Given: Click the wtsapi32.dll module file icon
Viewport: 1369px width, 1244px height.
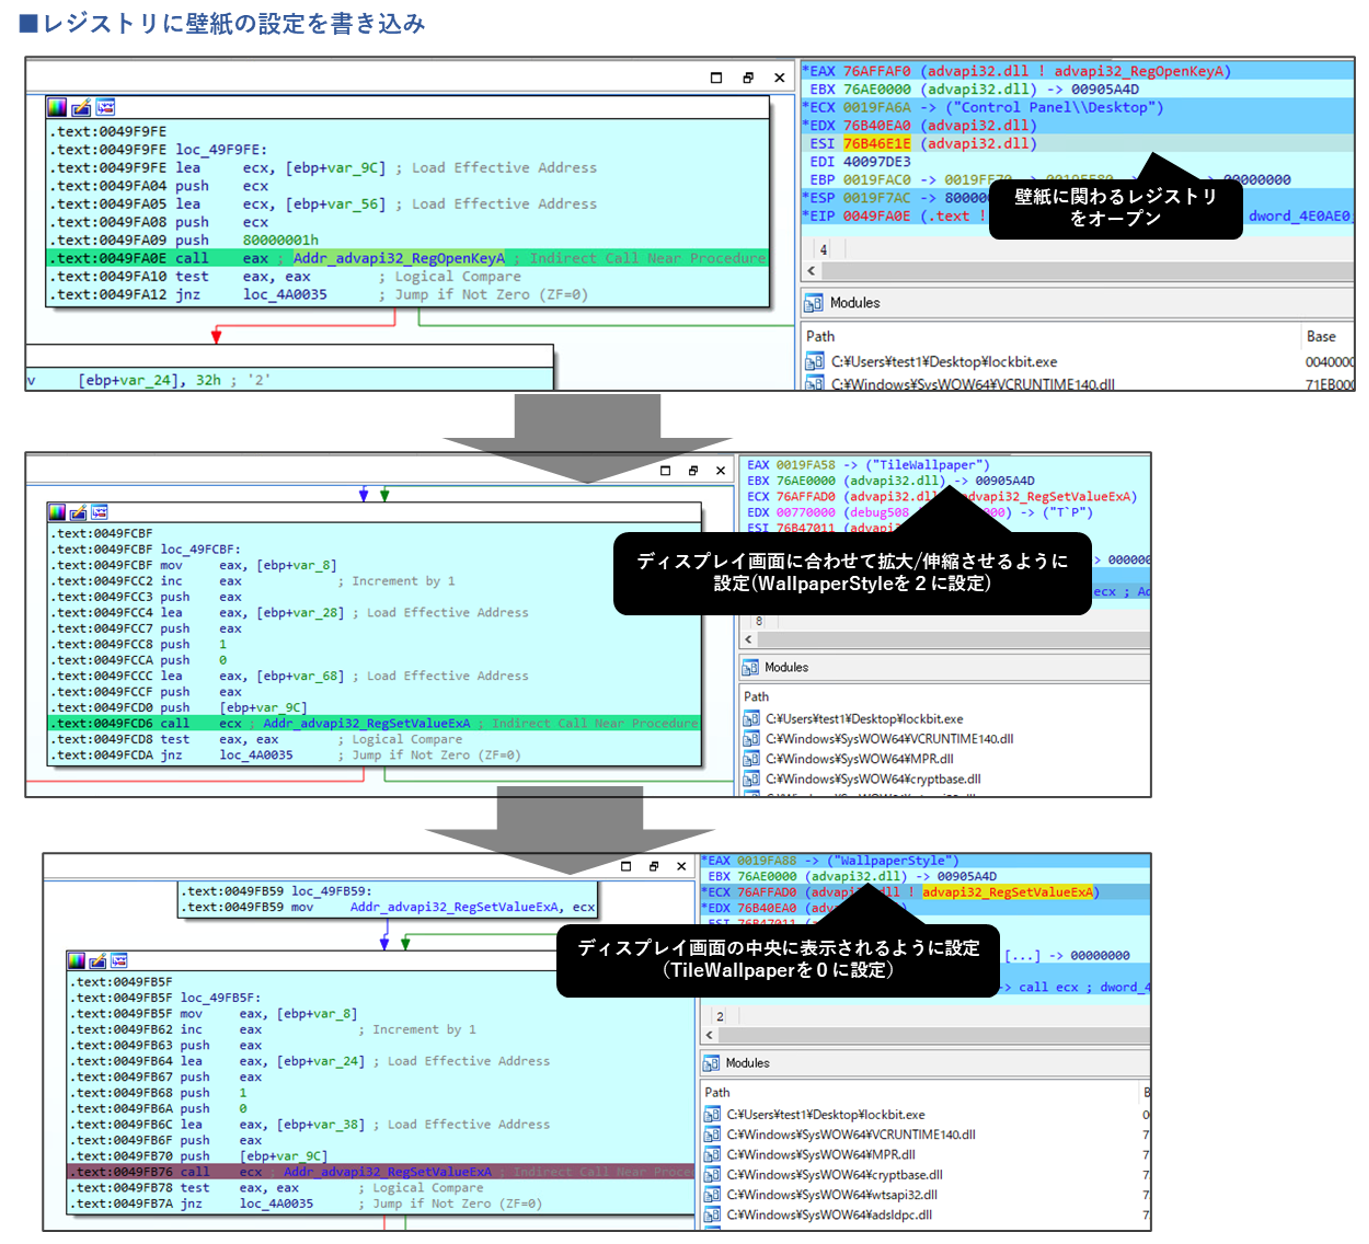Looking at the screenshot, I should 712,1195.
